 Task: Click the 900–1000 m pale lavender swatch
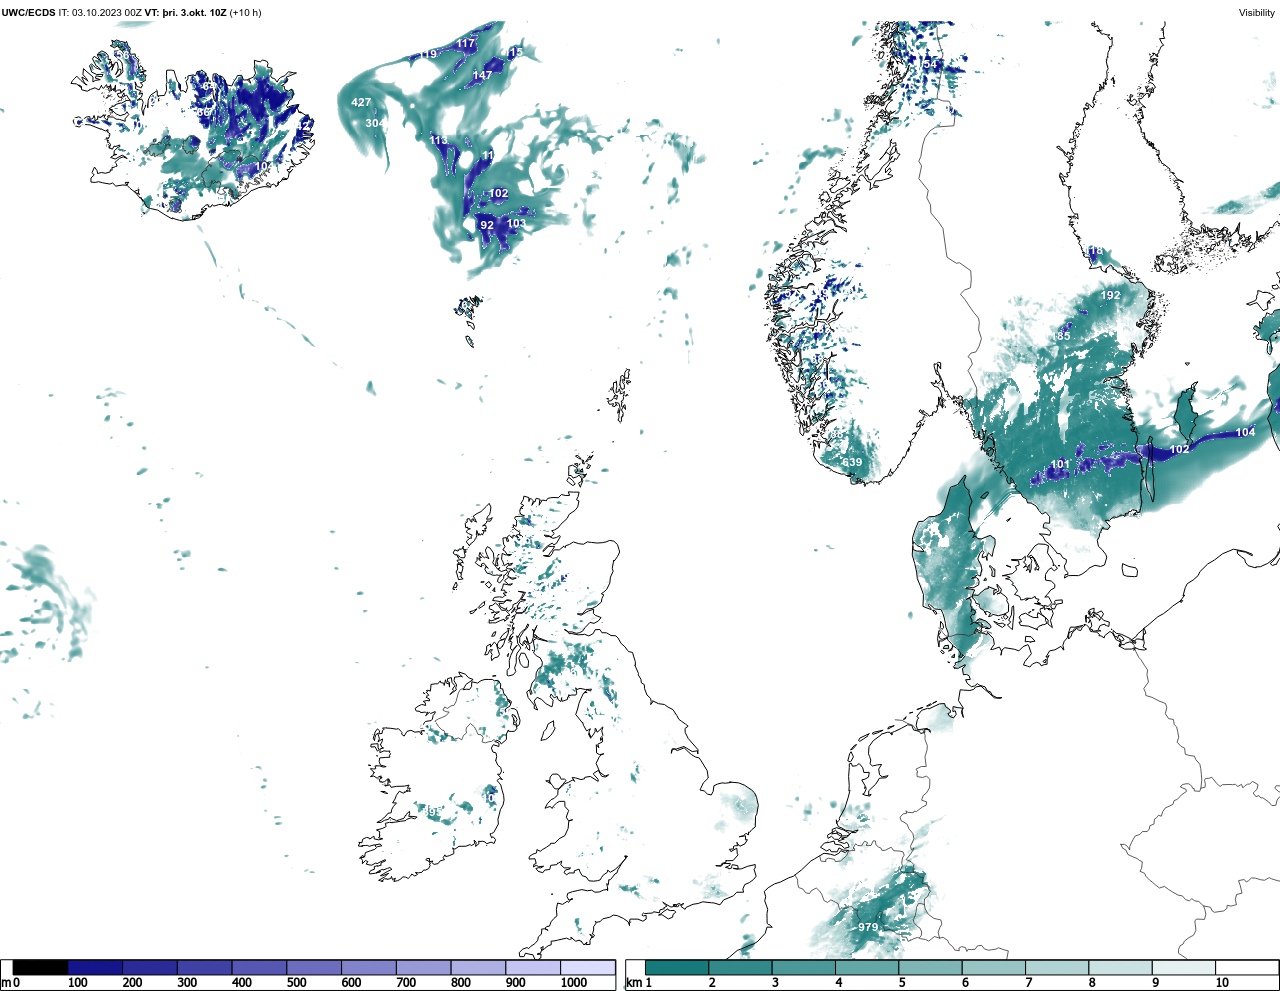pos(532,967)
